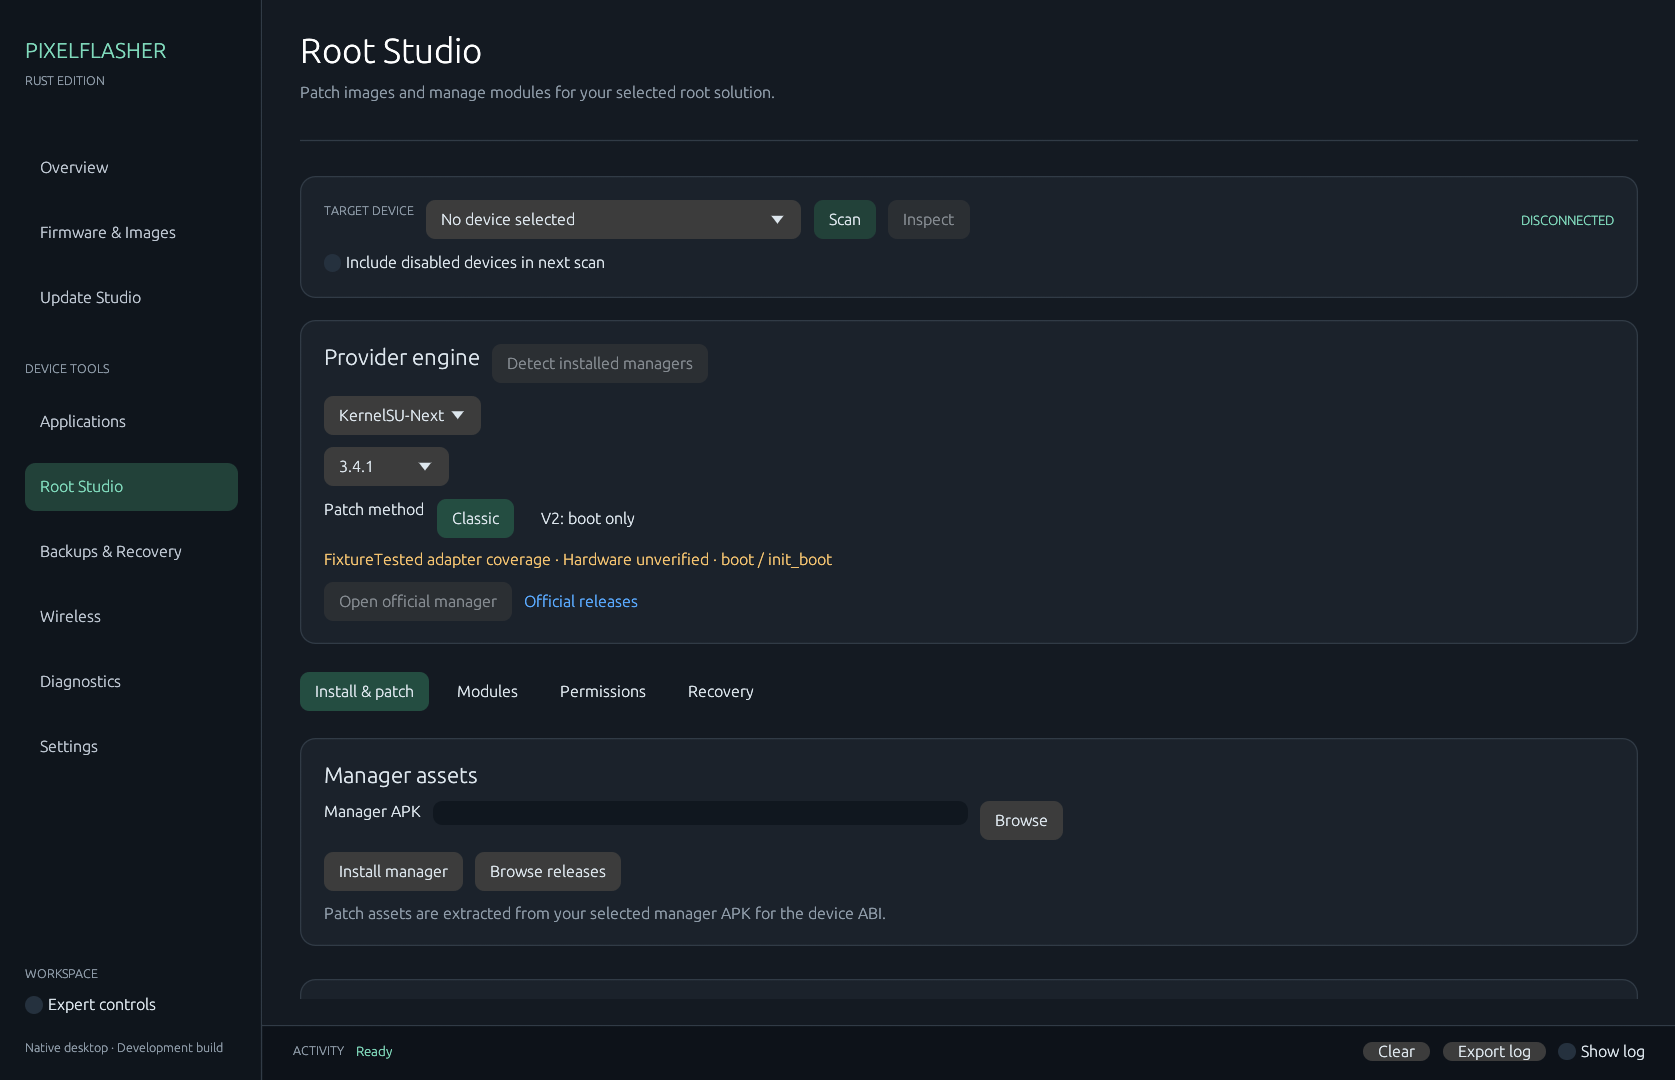Open the Official releases link

(x=581, y=602)
